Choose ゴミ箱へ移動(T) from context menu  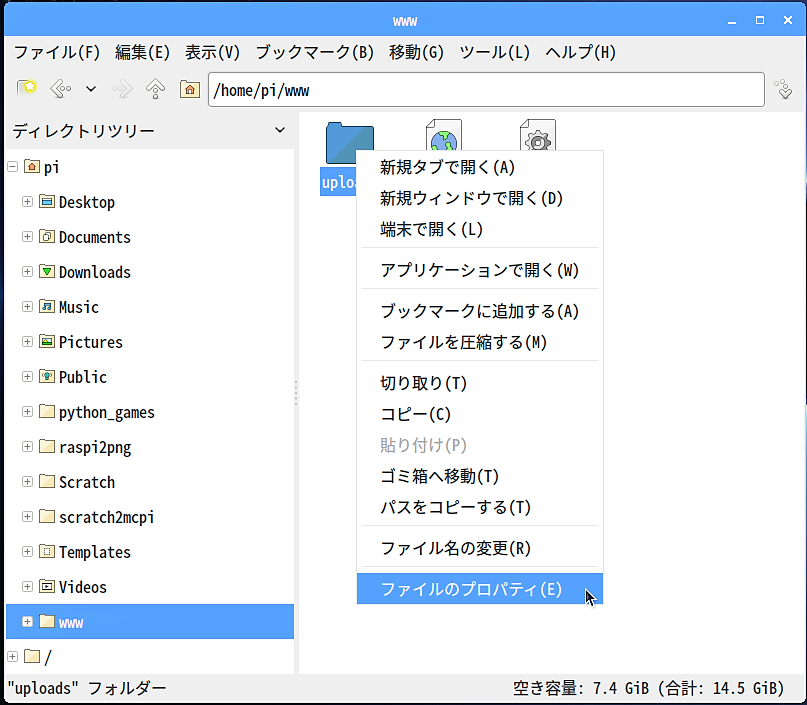click(x=480, y=476)
